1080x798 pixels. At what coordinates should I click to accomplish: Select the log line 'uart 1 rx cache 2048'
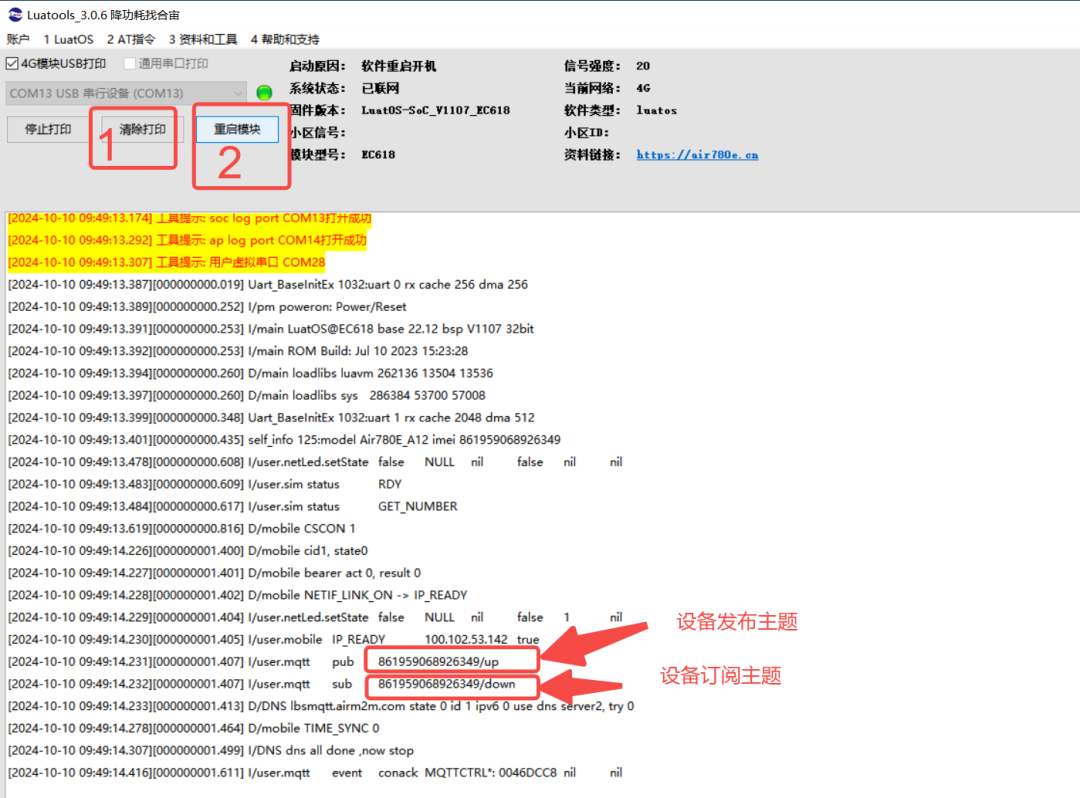click(271, 417)
